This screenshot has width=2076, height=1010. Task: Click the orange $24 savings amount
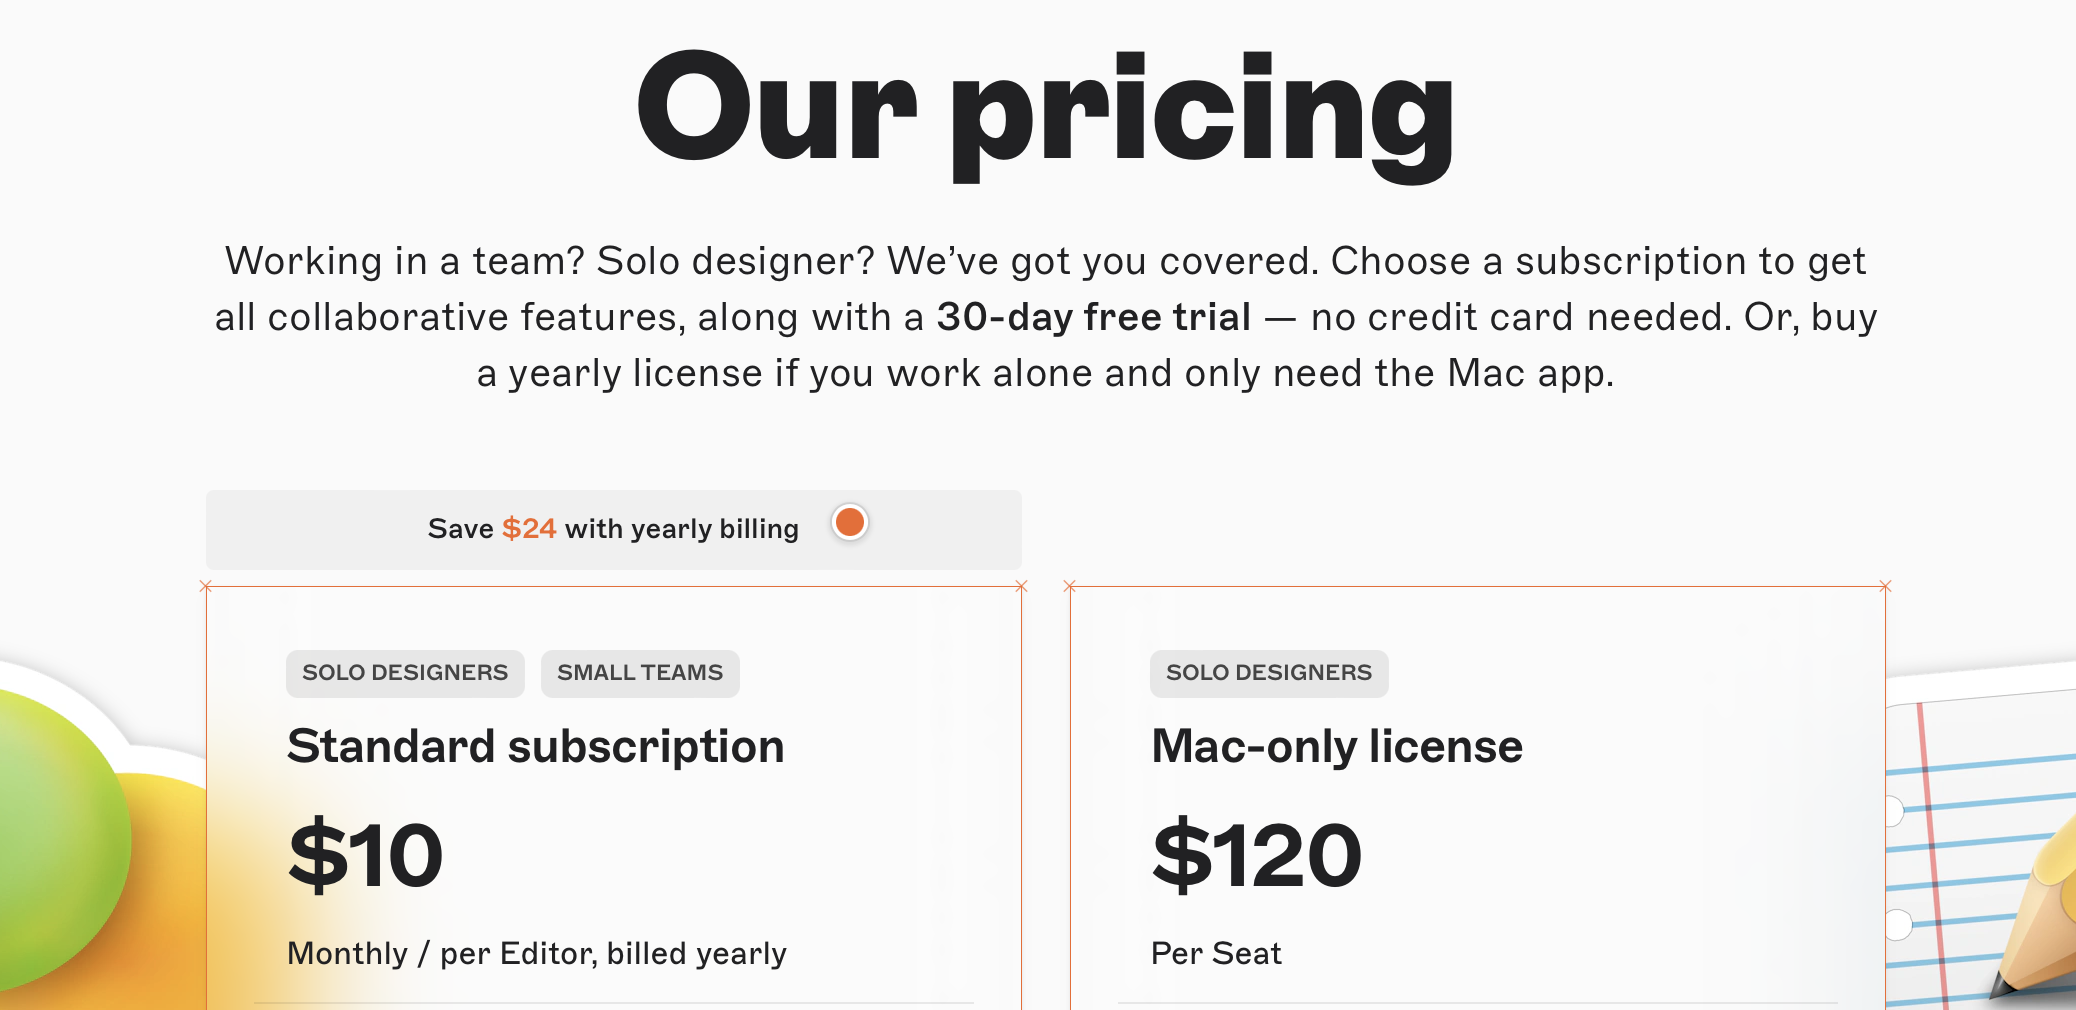[x=529, y=528]
